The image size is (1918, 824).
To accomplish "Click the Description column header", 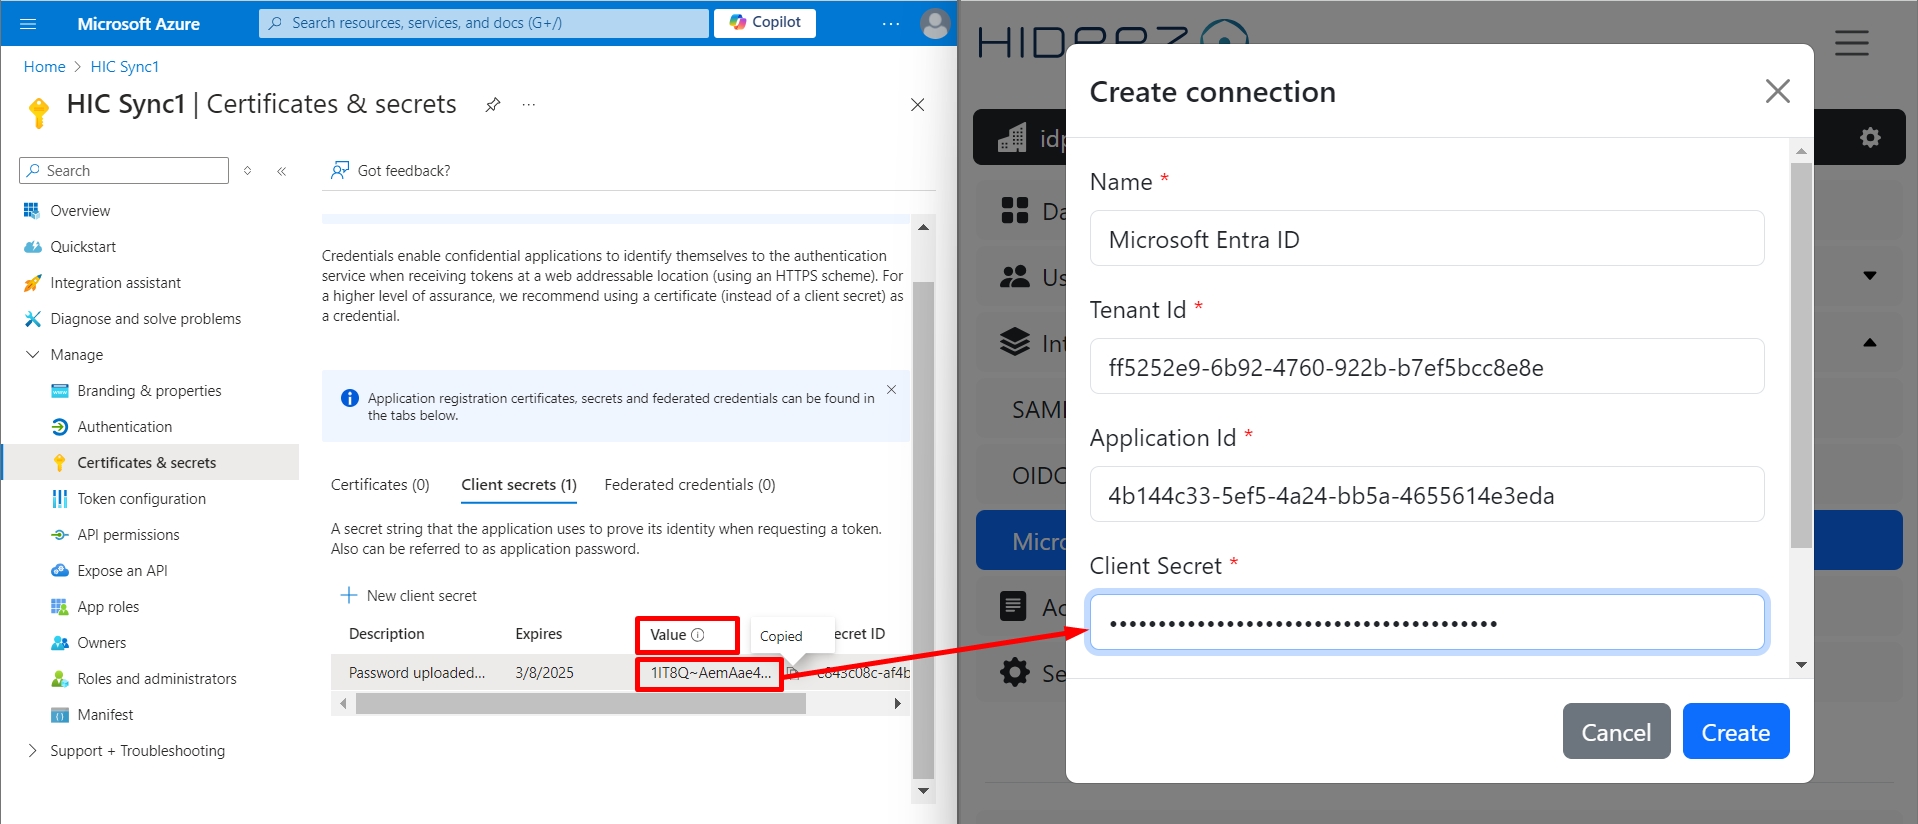I will point(387,634).
